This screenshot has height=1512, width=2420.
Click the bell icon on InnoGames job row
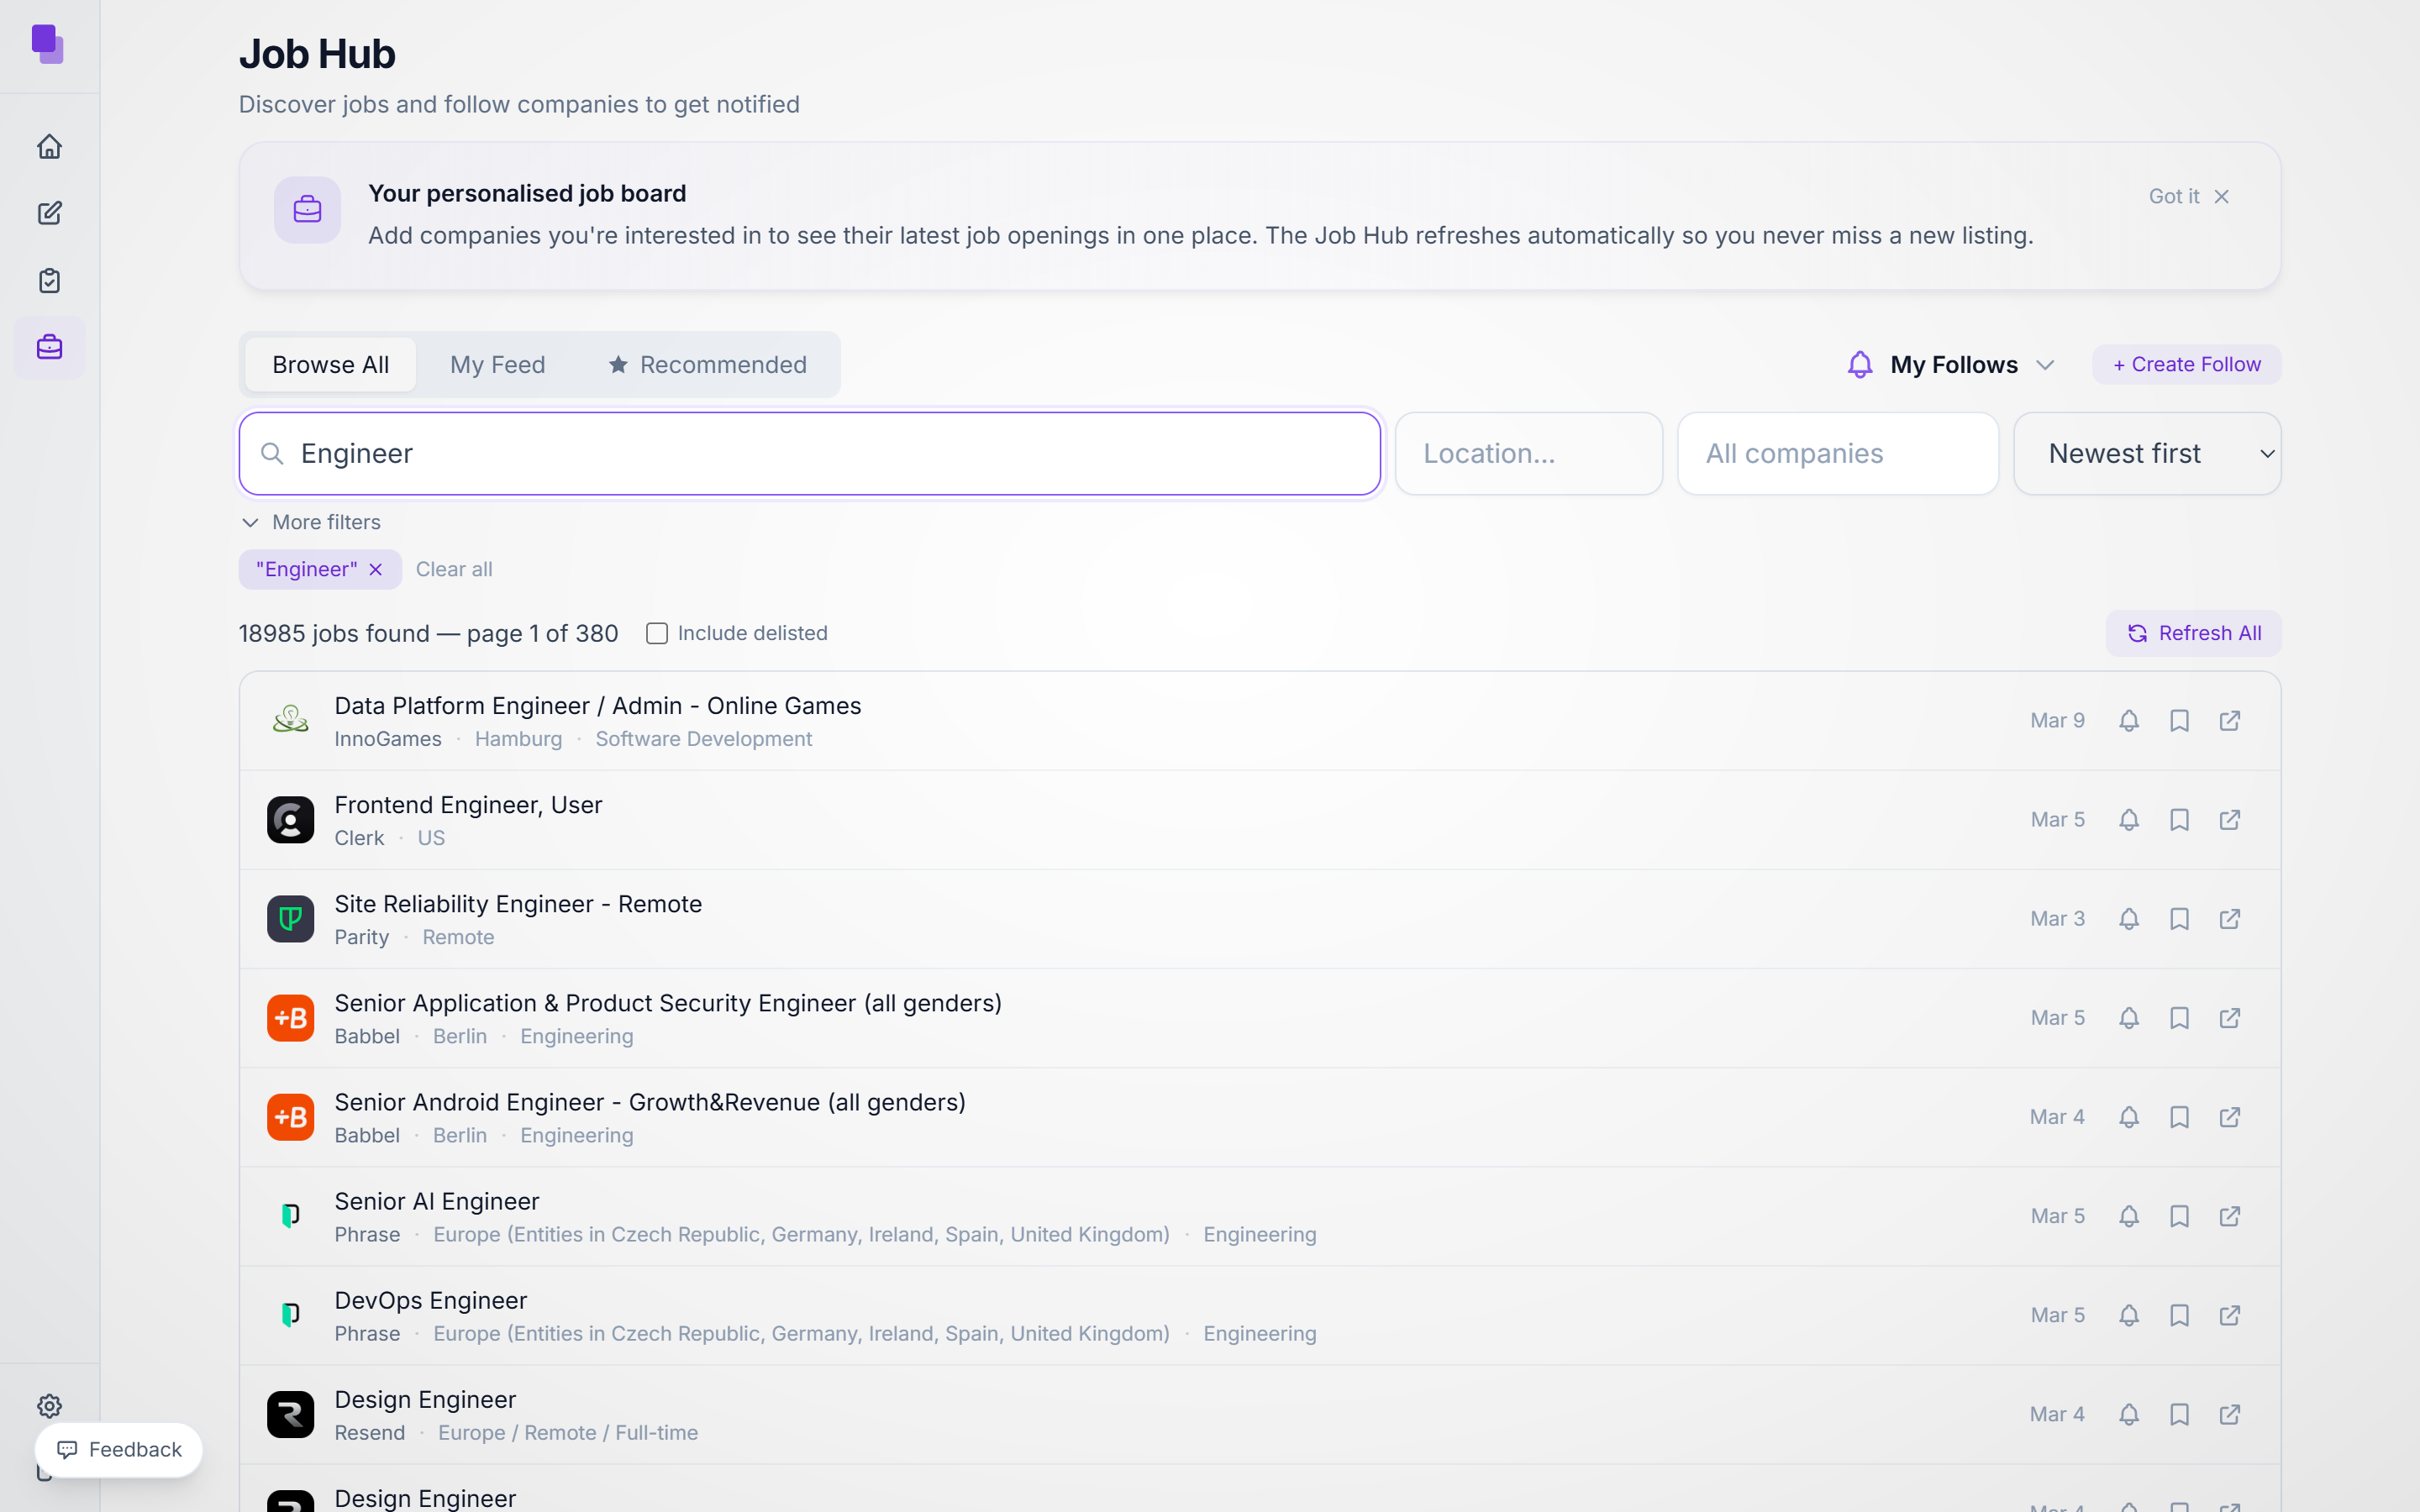tap(2129, 720)
